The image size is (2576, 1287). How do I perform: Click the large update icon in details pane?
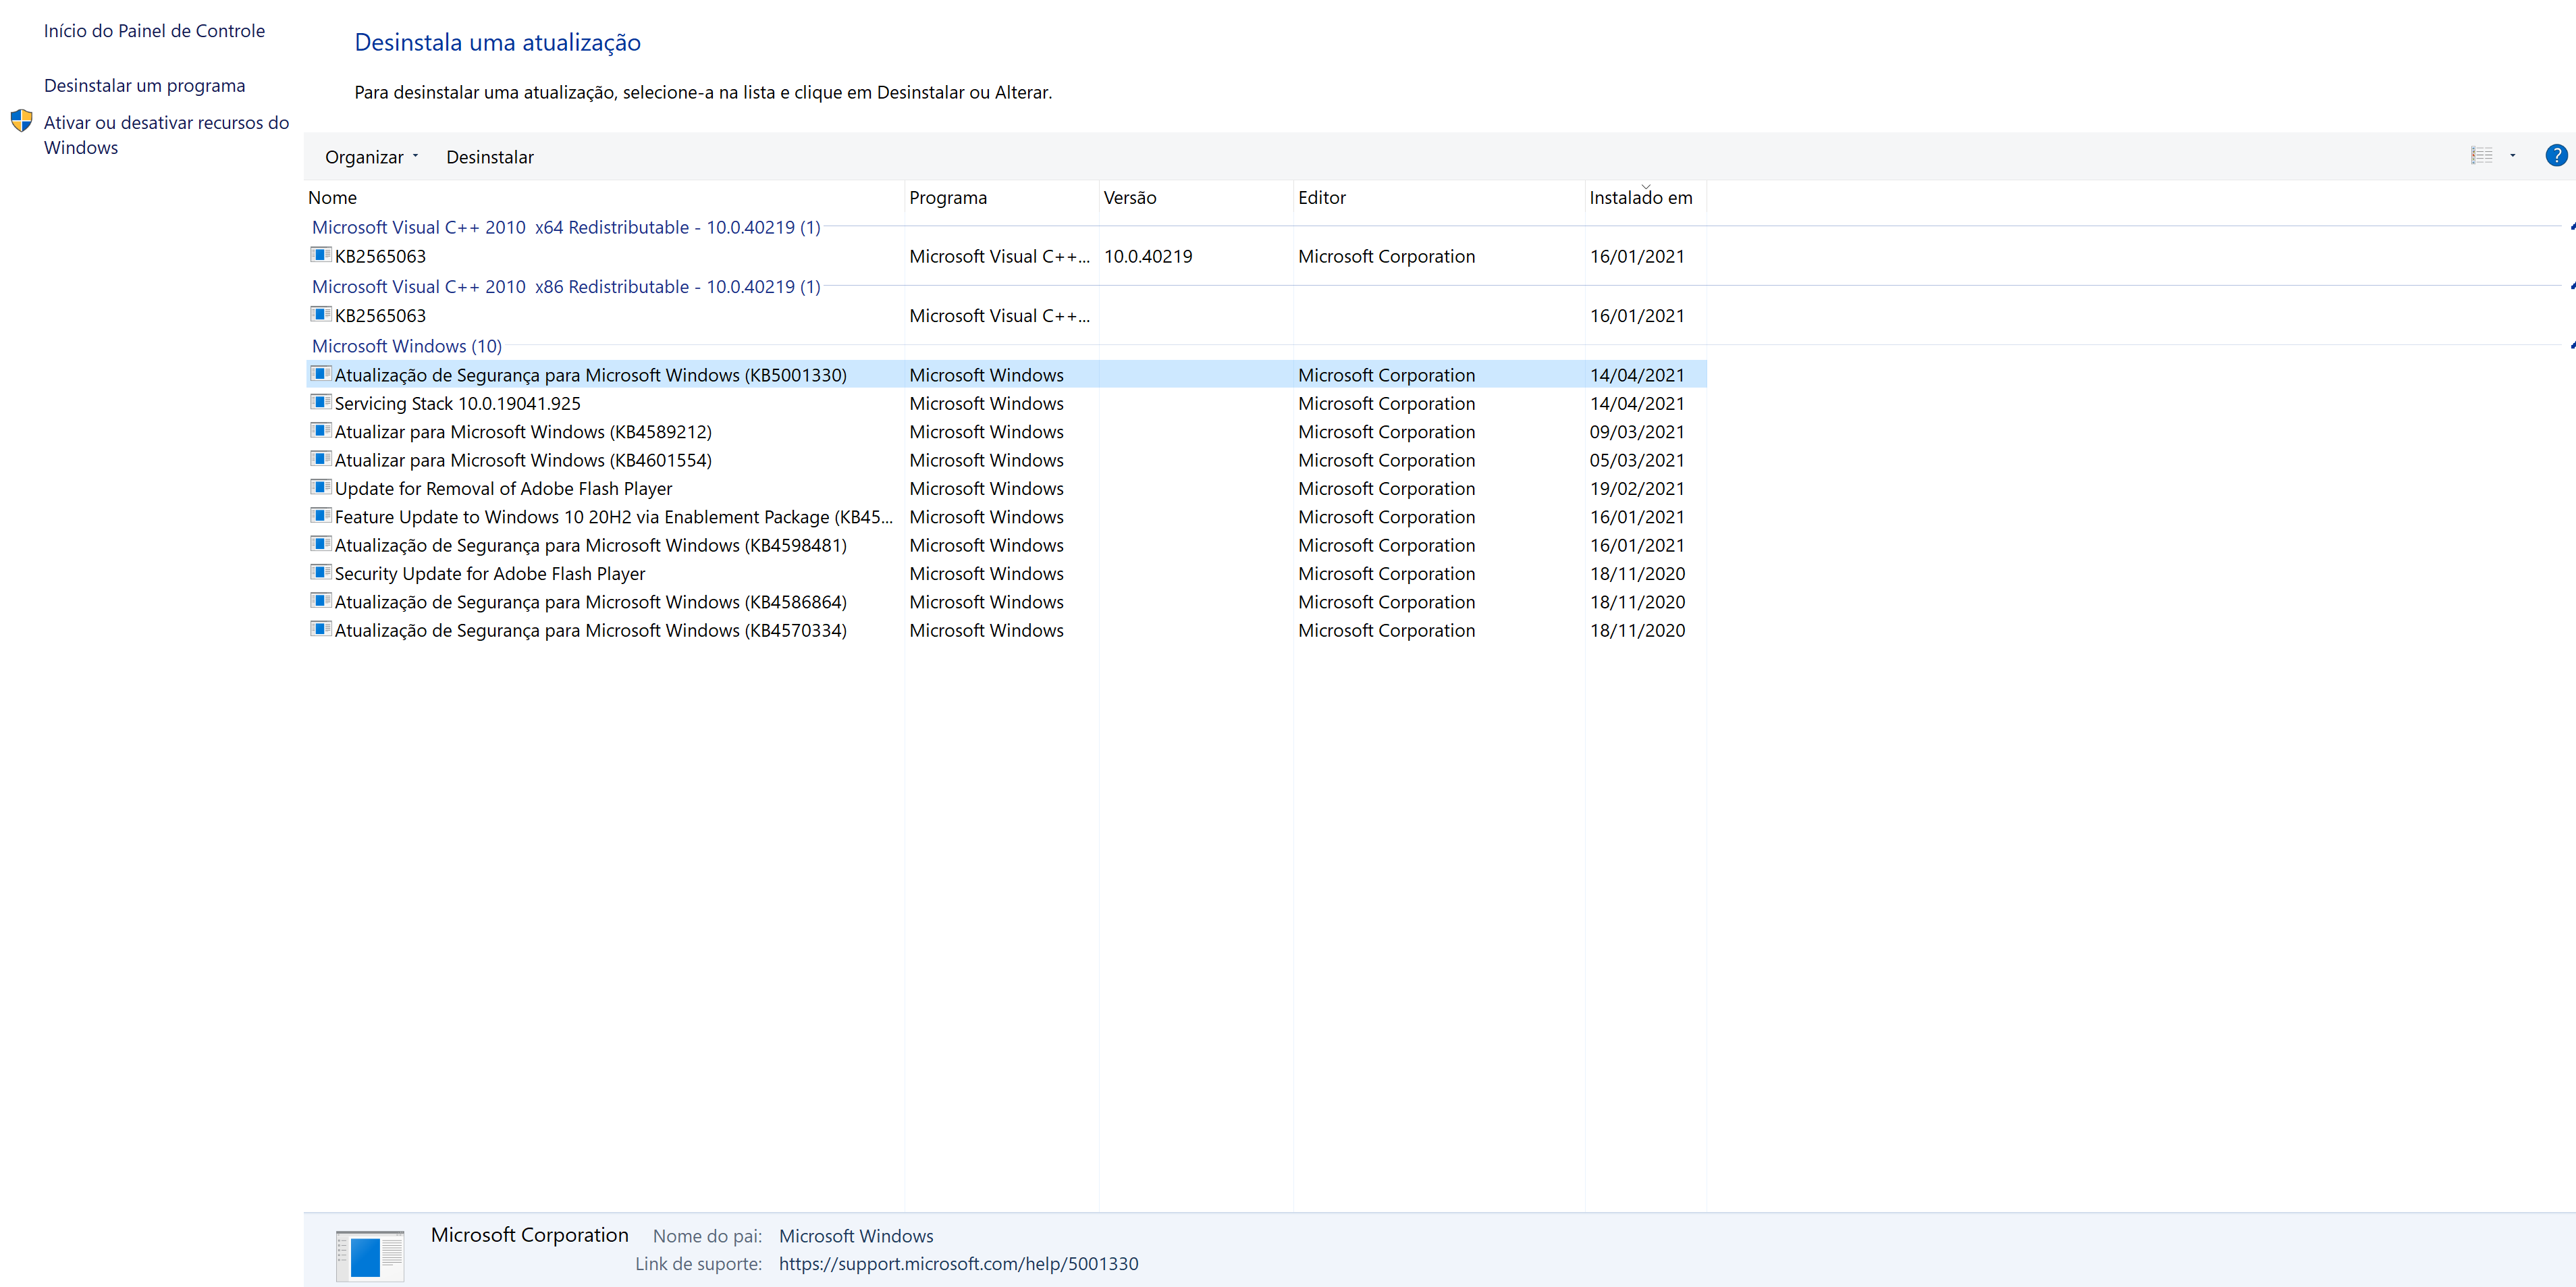(x=370, y=1255)
